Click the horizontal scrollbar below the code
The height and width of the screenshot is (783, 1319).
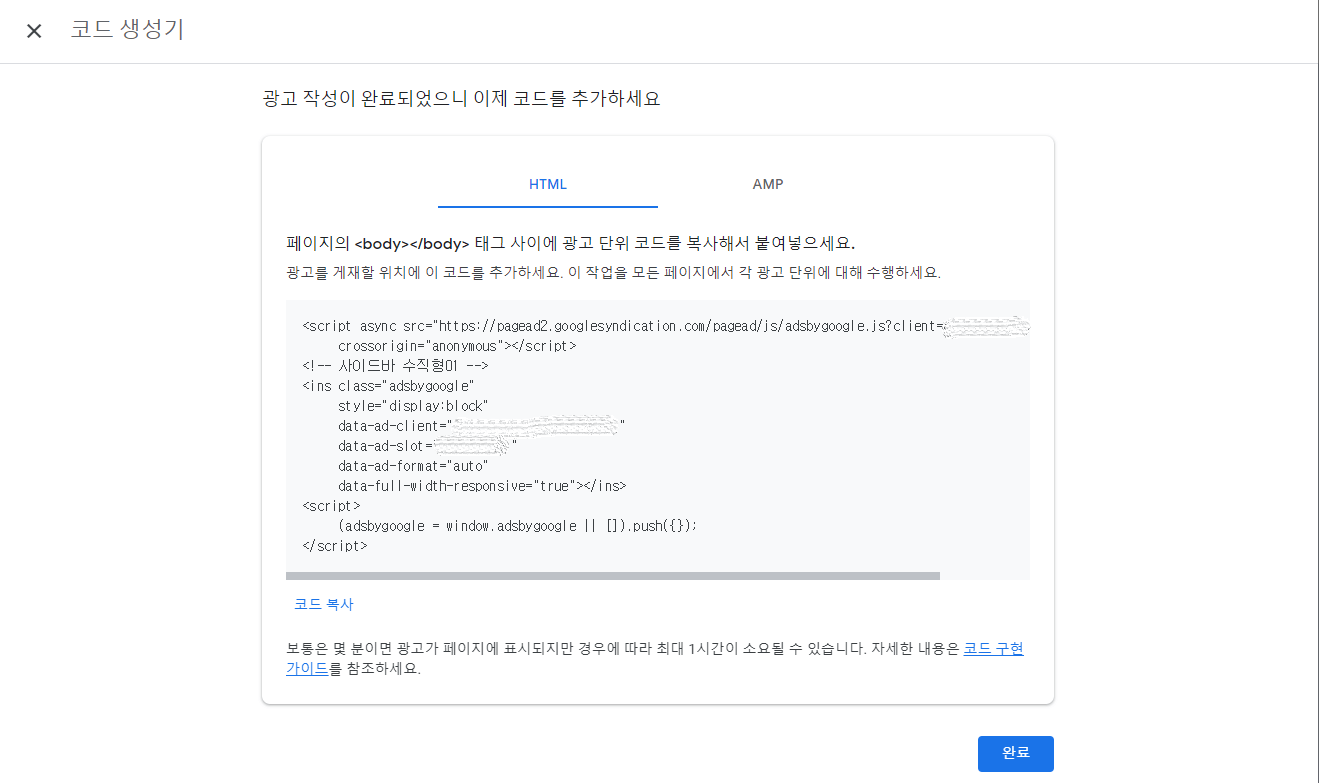click(x=613, y=575)
